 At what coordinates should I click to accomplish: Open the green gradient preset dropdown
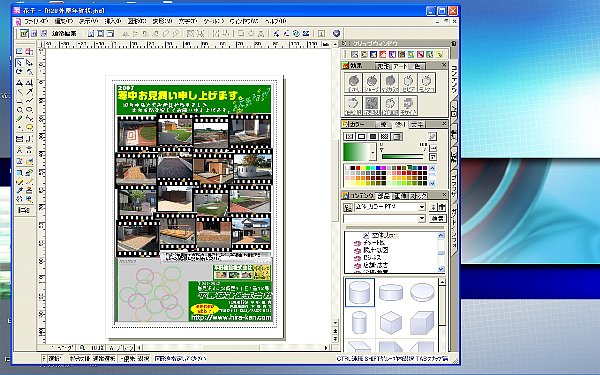(373, 153)
